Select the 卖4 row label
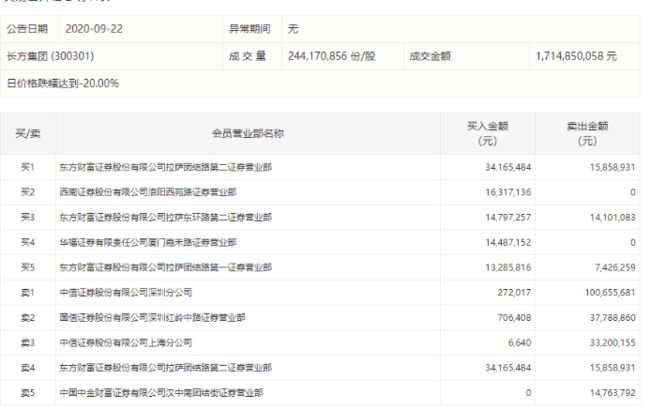650x410 pixels. 28,368
